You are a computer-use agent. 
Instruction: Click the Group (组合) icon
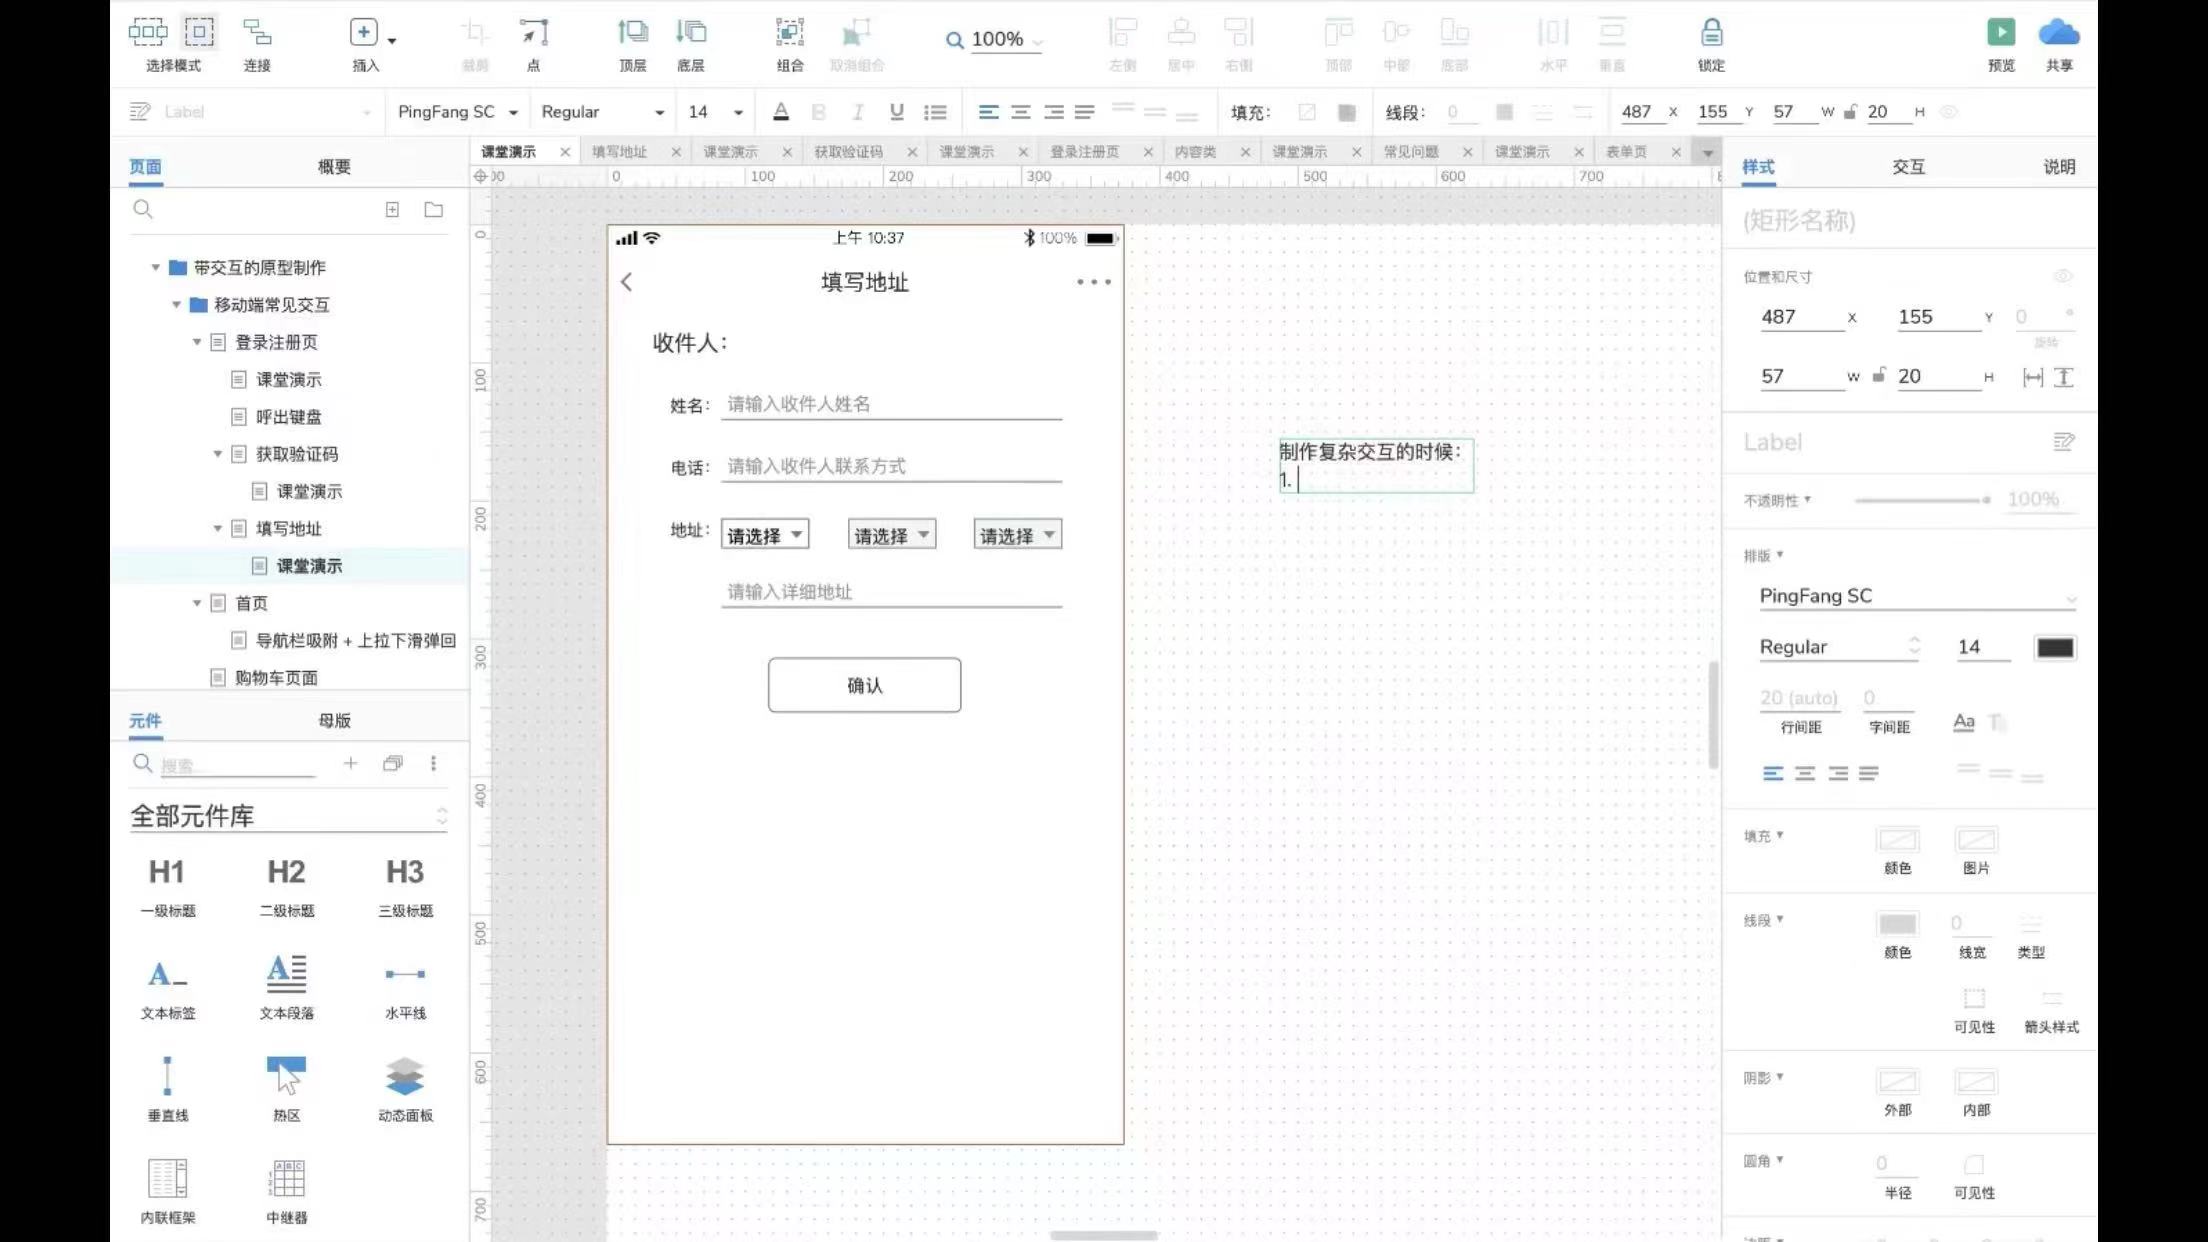[789, 33]
